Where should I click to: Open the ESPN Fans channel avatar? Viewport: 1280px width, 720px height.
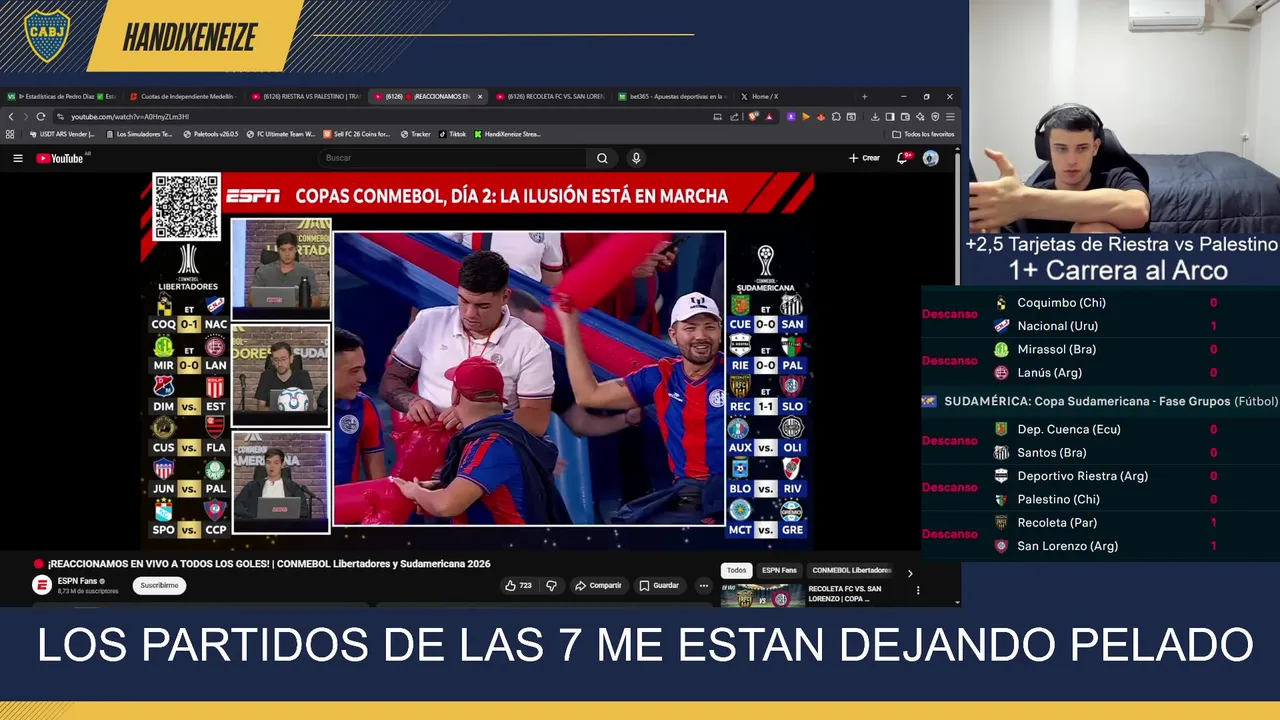pyautogui.click(x=42, y=586)
